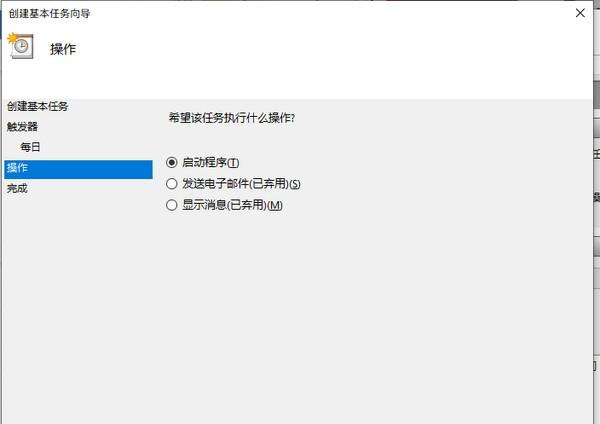Close the 创建基本任务向导 dialog

click(580, 13)
